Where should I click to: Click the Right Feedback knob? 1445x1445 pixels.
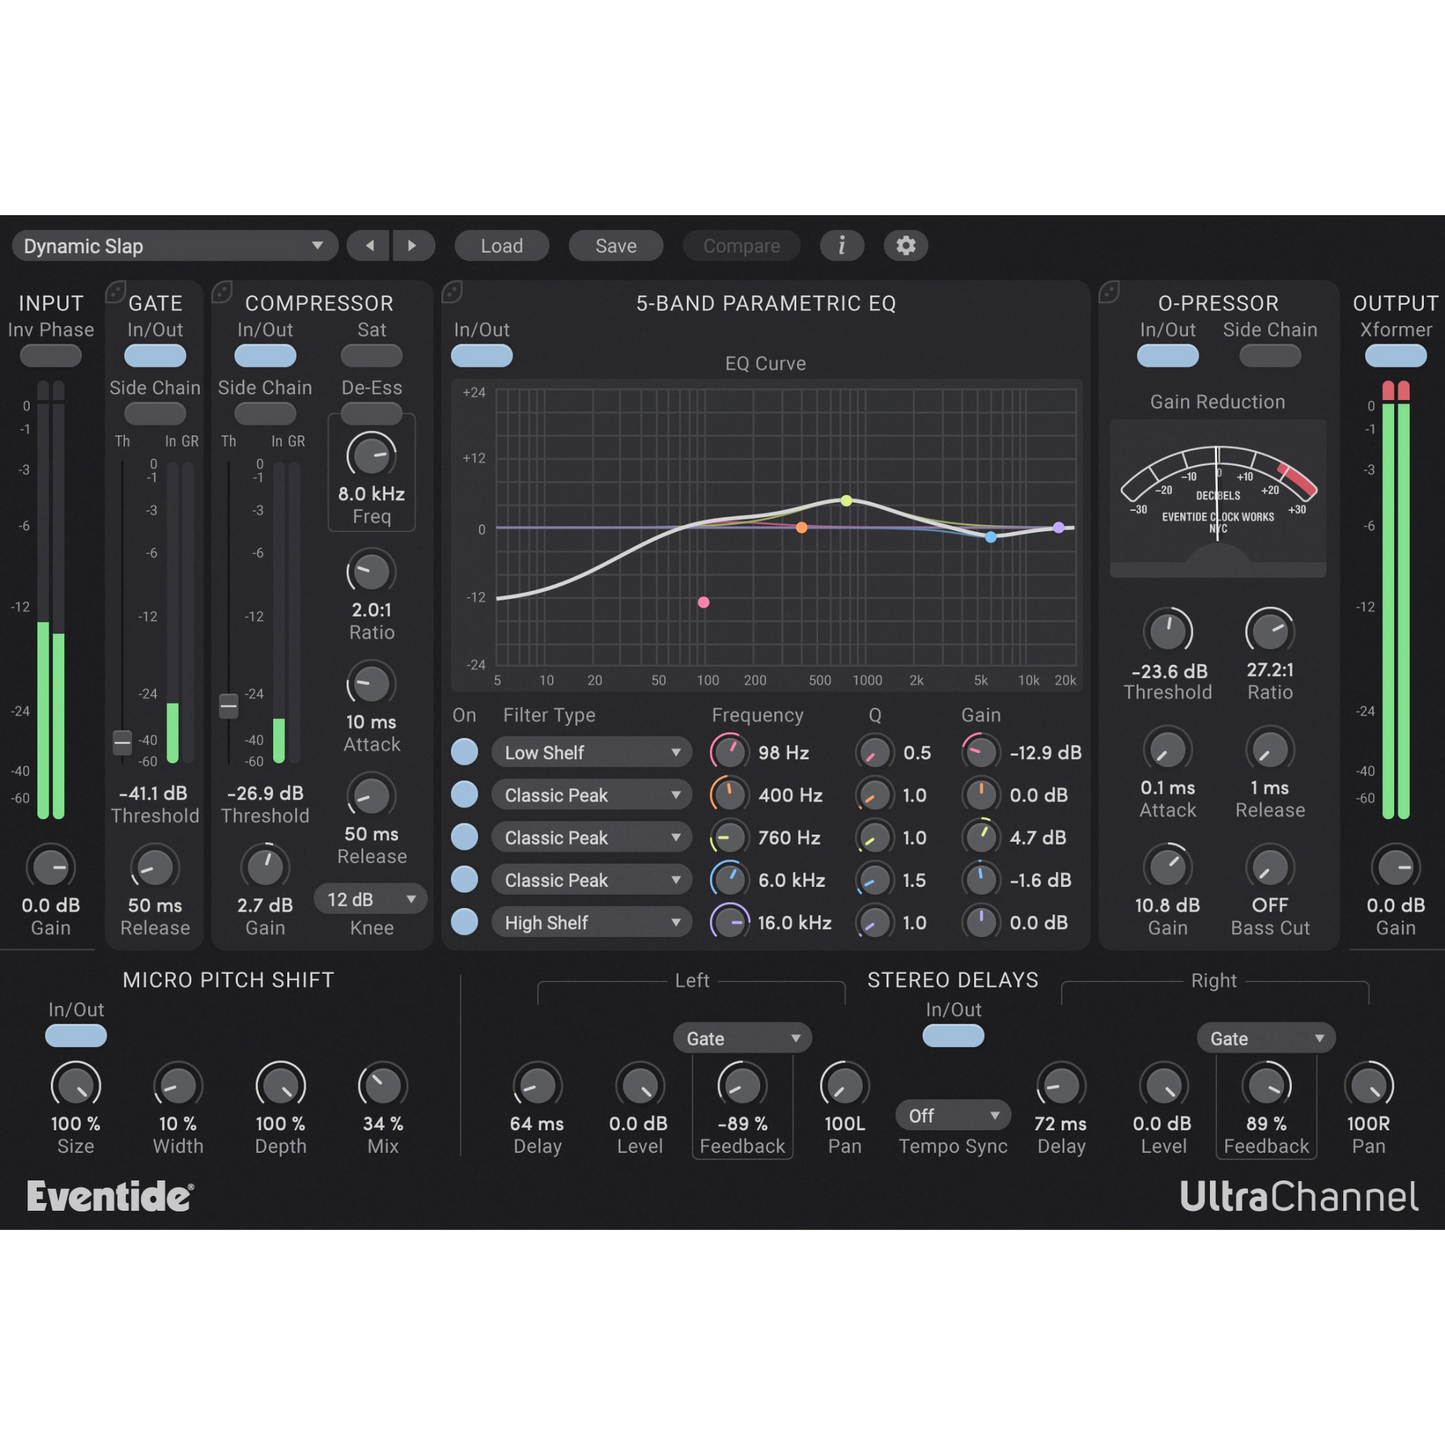(x=1267, y=1085)
